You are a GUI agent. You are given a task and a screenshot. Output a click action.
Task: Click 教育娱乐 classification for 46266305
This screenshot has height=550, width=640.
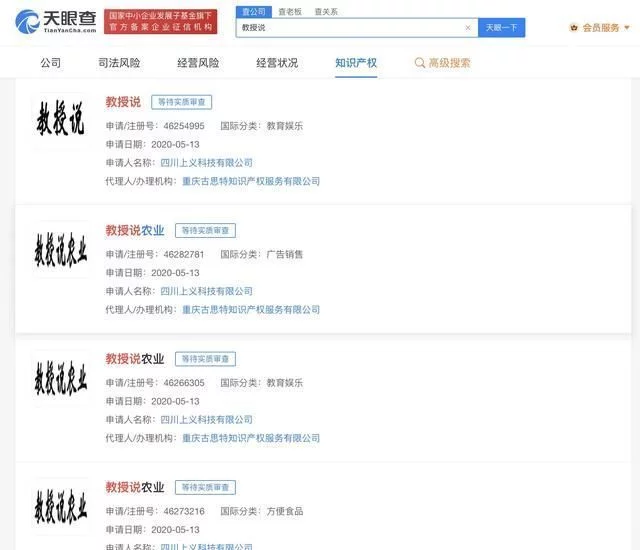pos(285,383)
